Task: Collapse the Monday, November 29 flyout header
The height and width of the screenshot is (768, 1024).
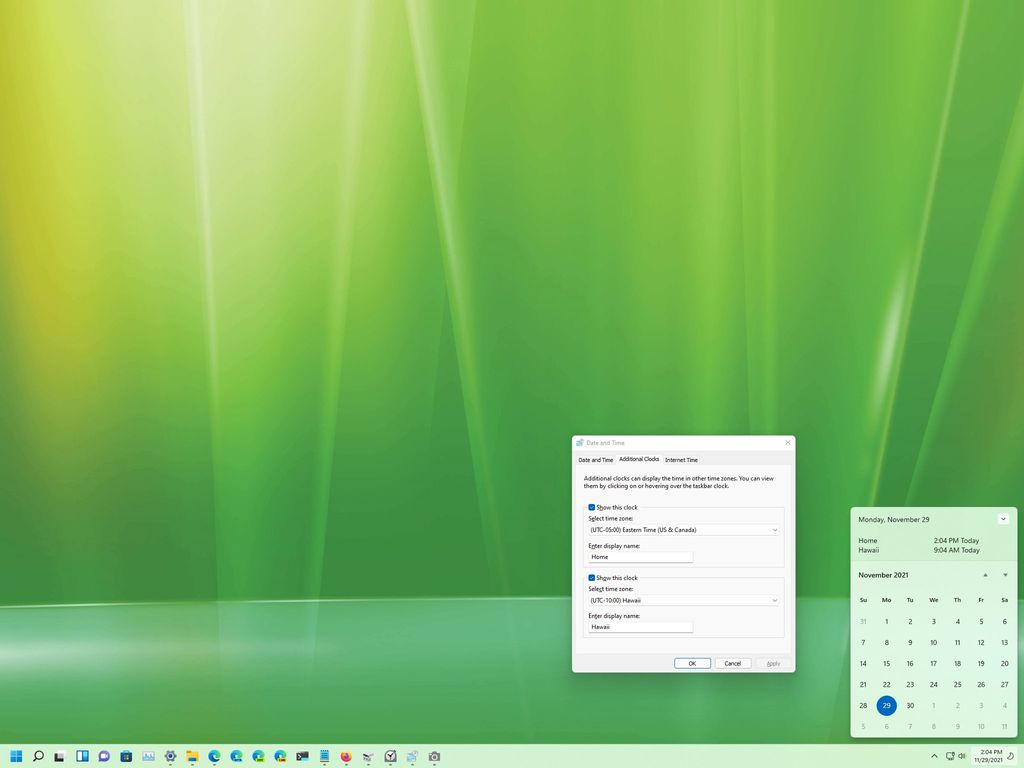Action: pos(1003,519)
